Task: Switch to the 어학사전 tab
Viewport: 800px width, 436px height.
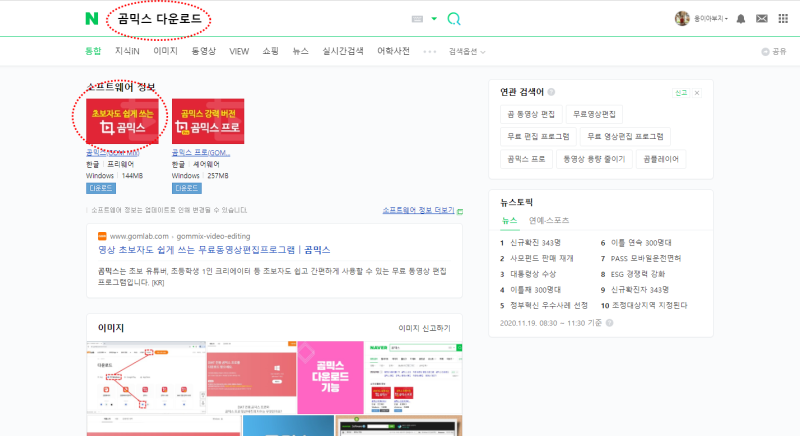Action: point(393,51)
